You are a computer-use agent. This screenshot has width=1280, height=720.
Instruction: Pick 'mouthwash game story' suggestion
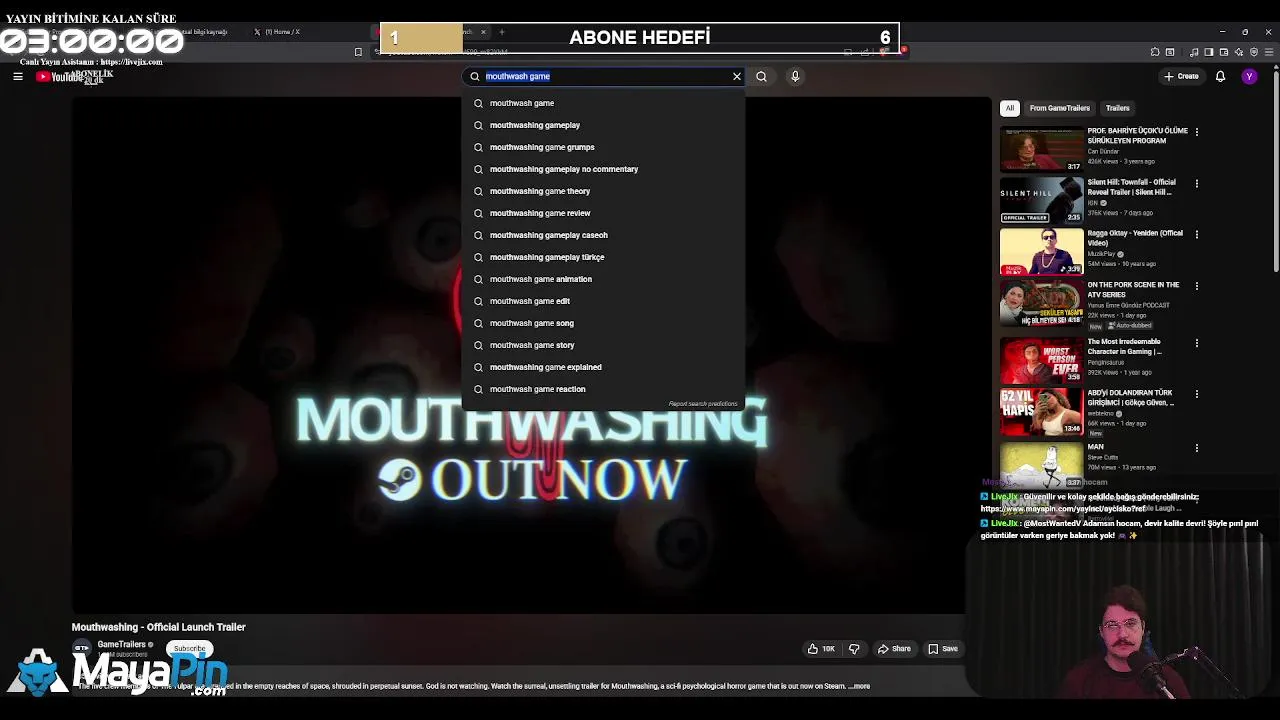[x=603, y=345]
